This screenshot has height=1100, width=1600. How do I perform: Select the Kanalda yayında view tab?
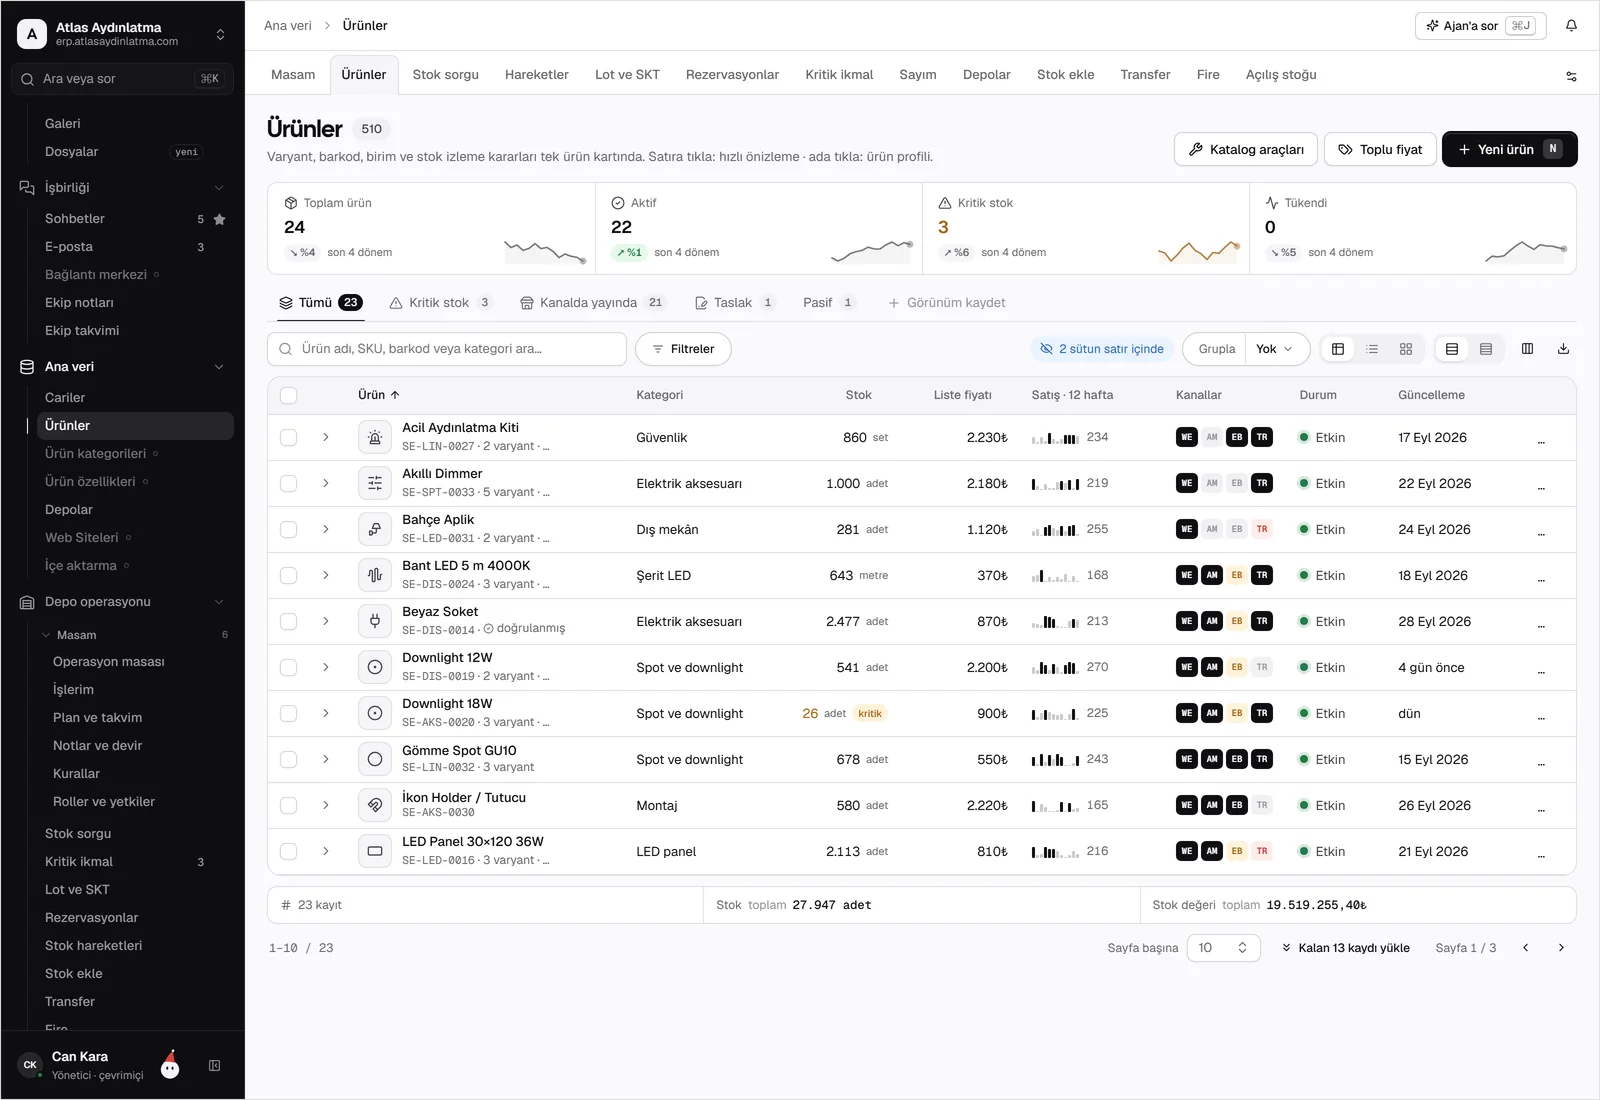click(592, 303)
